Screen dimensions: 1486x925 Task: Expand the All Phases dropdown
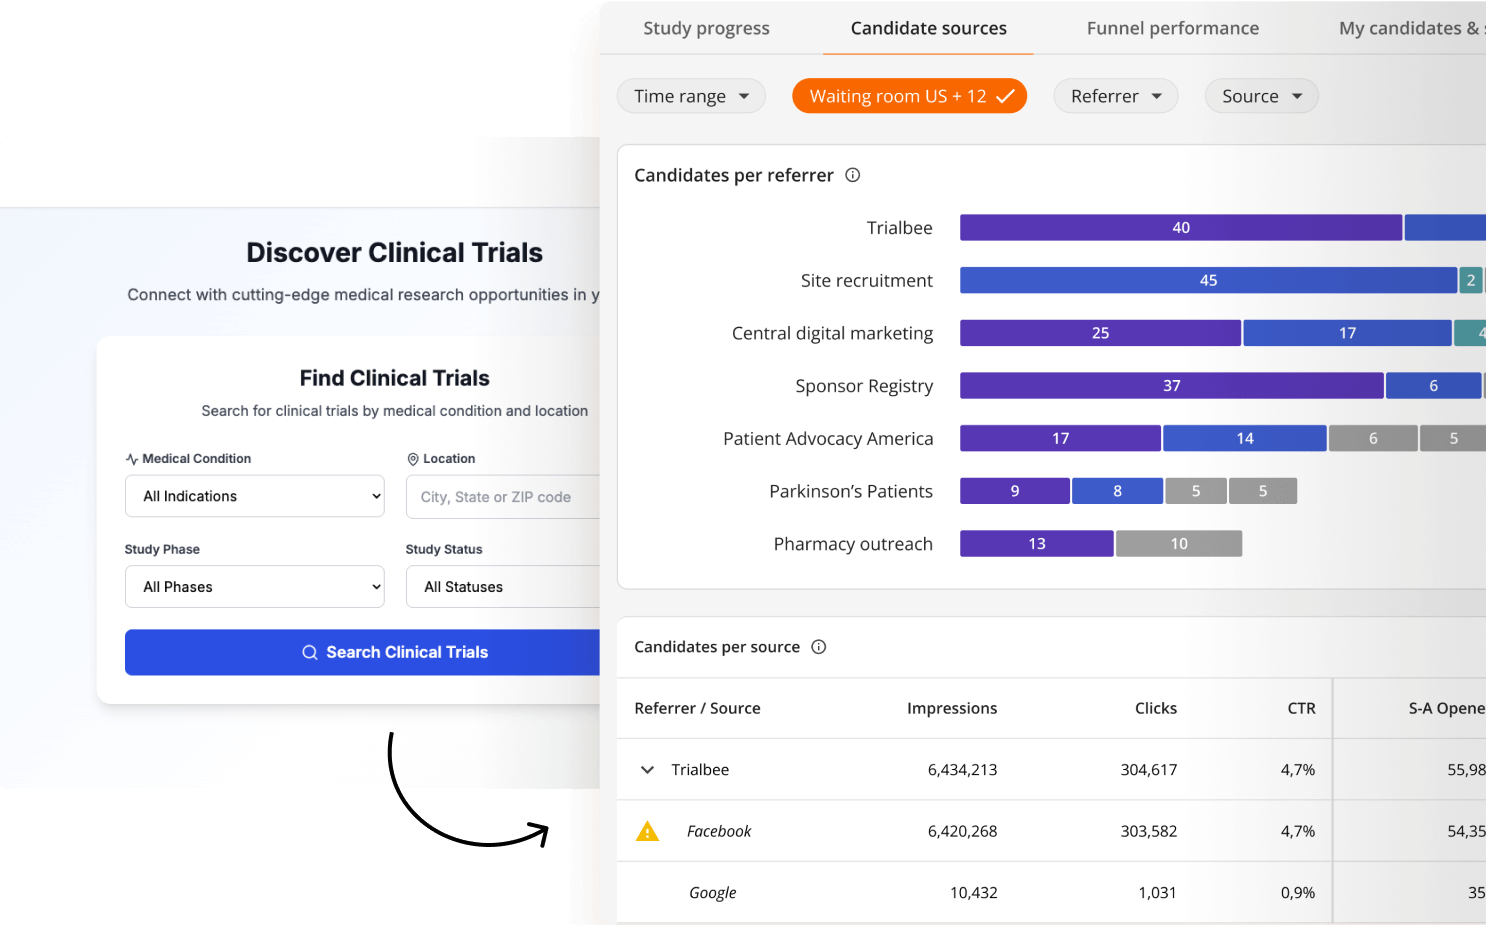254,587
